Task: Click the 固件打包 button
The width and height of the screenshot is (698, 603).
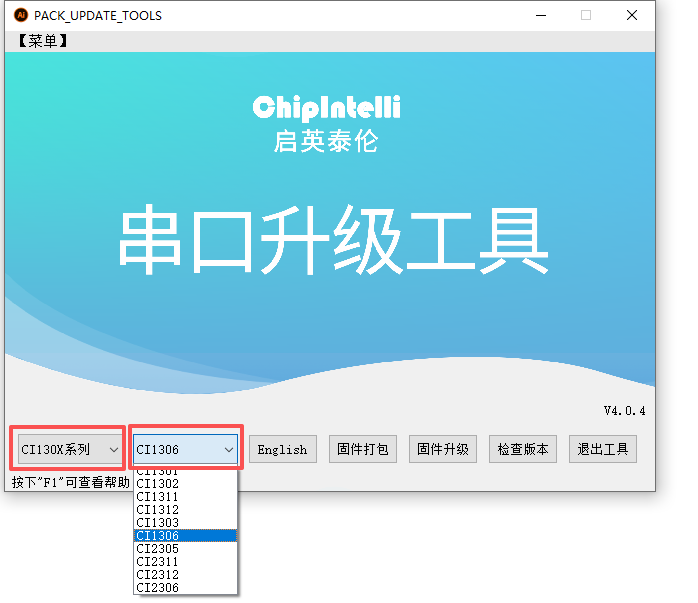Action: click(364, 450)
